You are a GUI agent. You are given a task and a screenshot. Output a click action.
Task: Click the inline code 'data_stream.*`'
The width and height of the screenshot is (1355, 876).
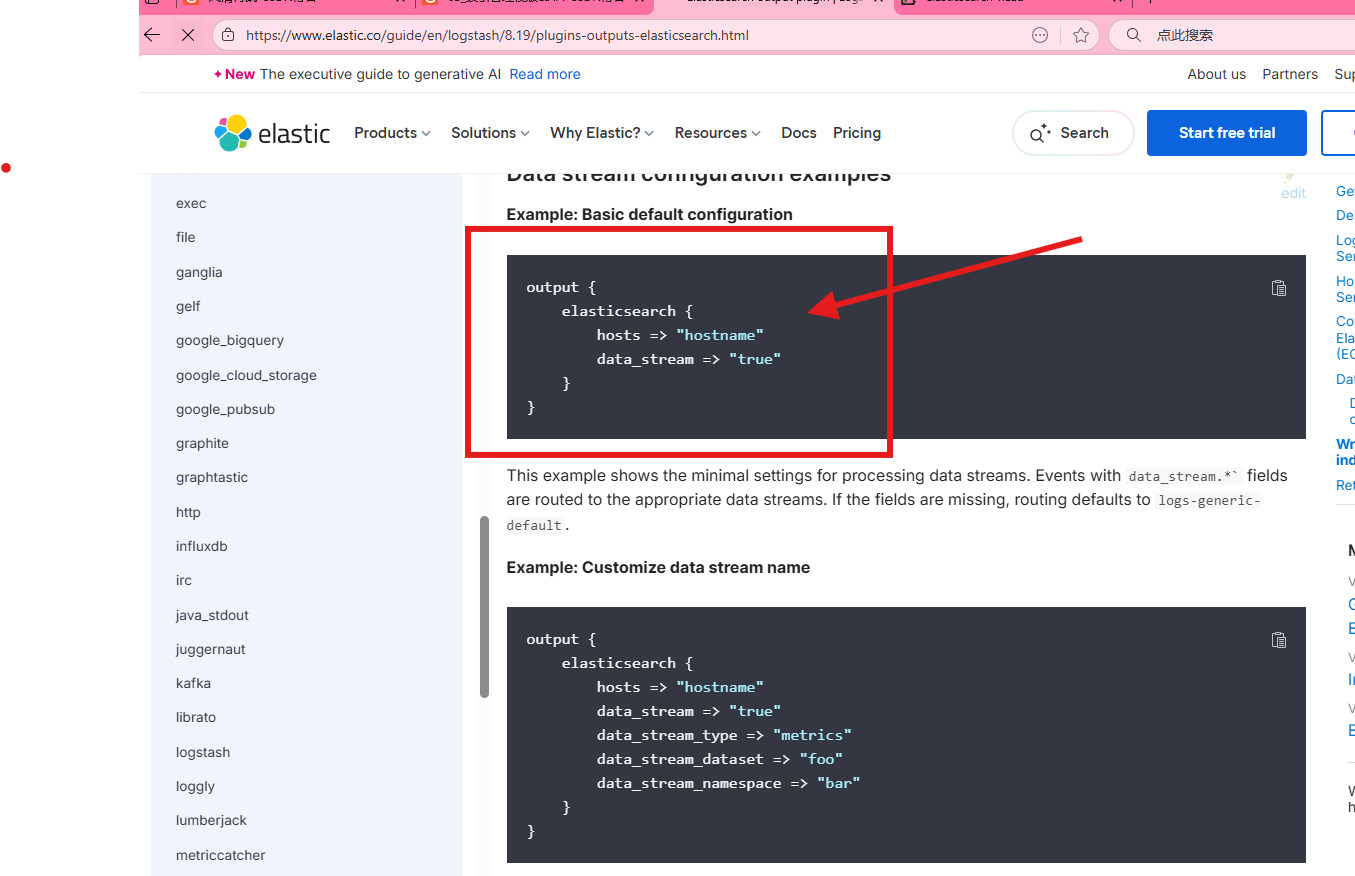coord(1184,476)
